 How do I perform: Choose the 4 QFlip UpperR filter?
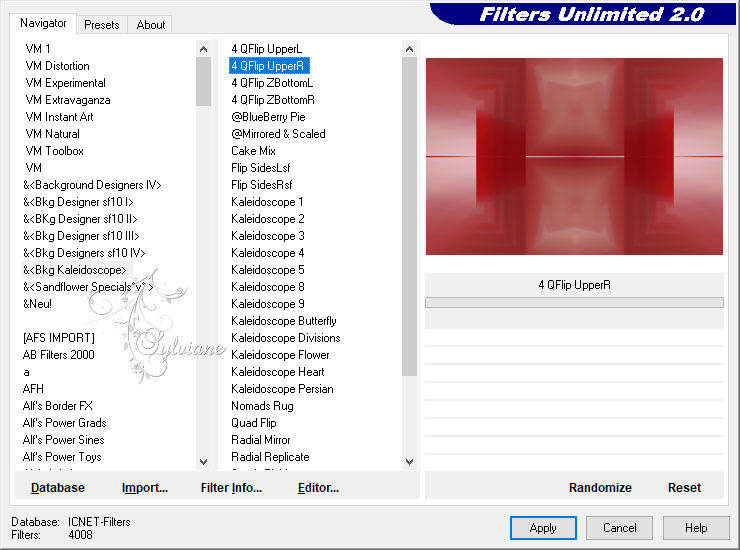click(x=267, y=66)
